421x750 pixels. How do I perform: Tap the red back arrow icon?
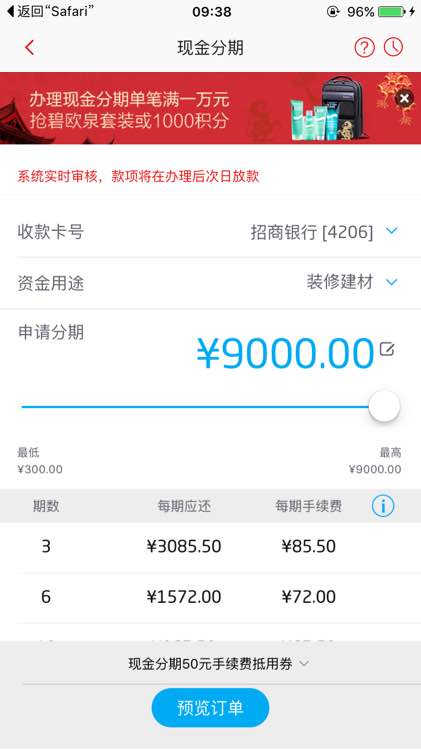tap(30, 47)
